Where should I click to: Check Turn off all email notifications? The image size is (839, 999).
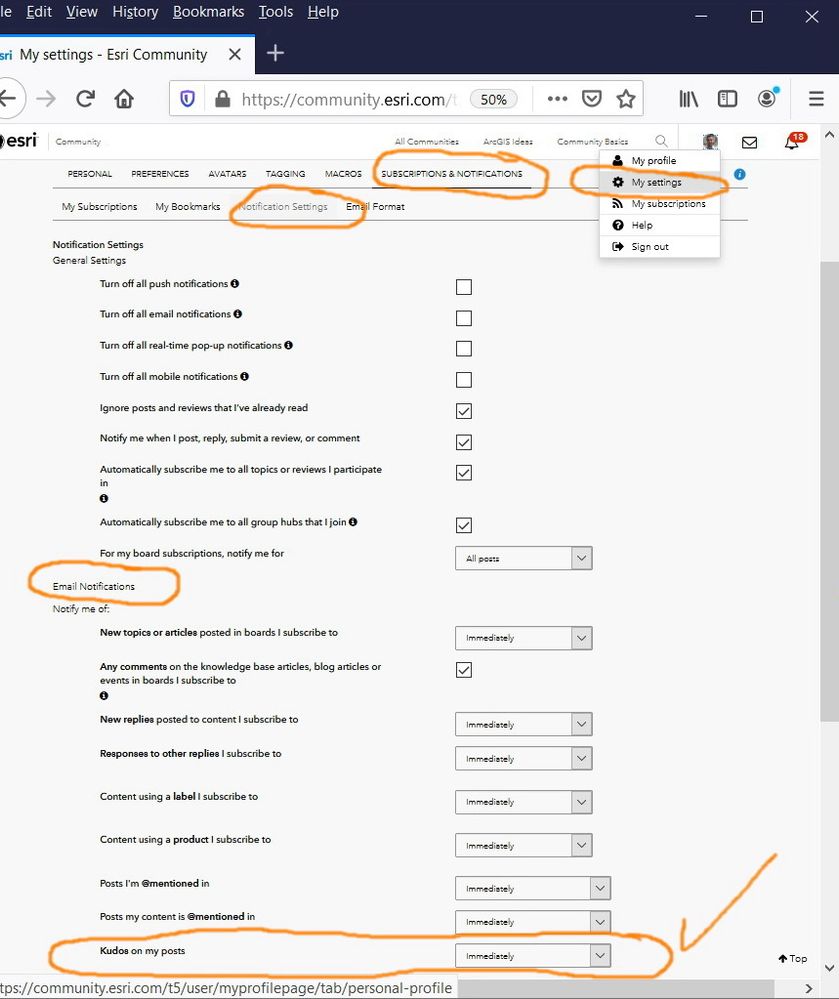click(x=464, y=318)
